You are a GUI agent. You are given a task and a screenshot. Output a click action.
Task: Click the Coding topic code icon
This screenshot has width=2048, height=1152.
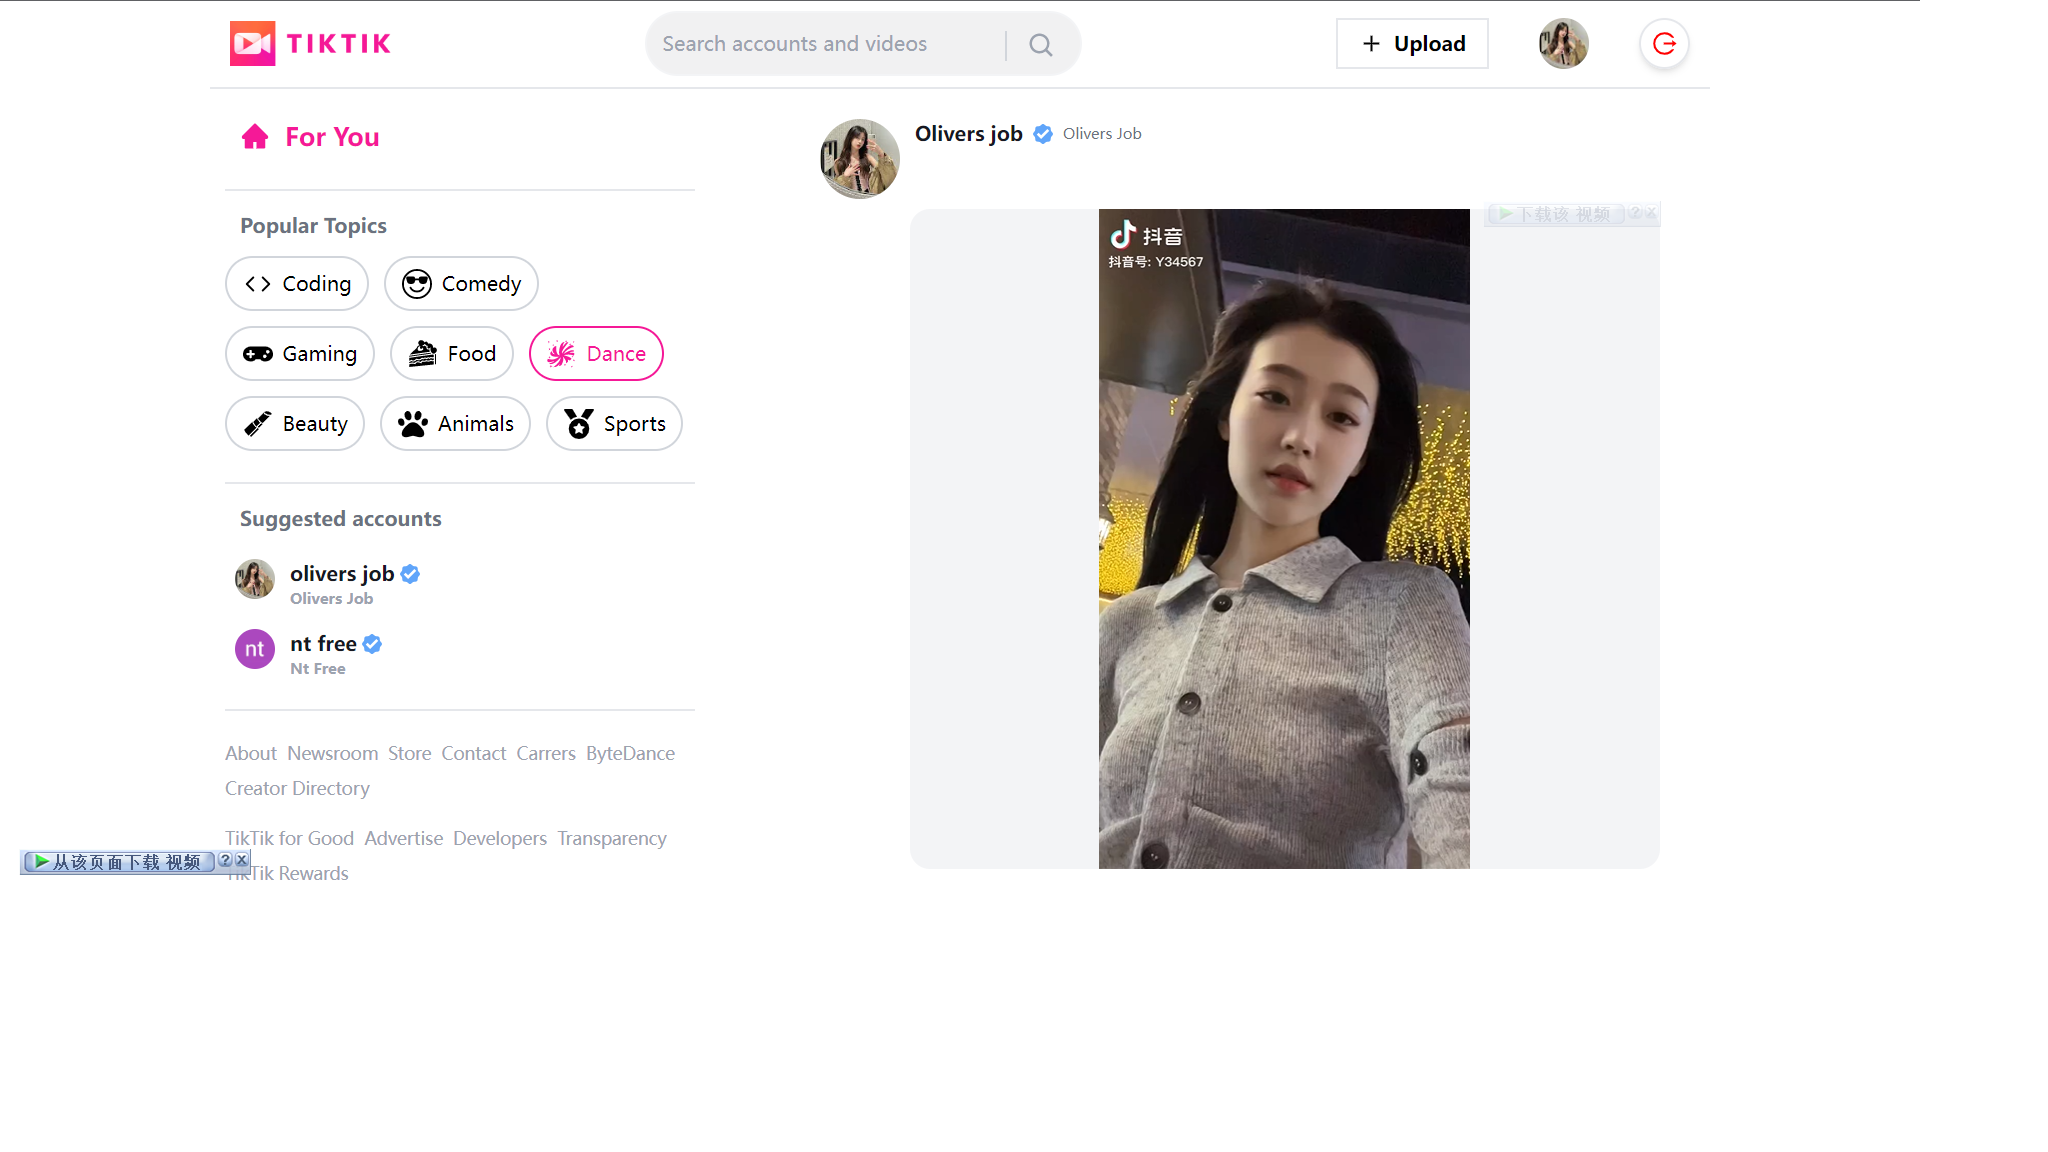257,283
